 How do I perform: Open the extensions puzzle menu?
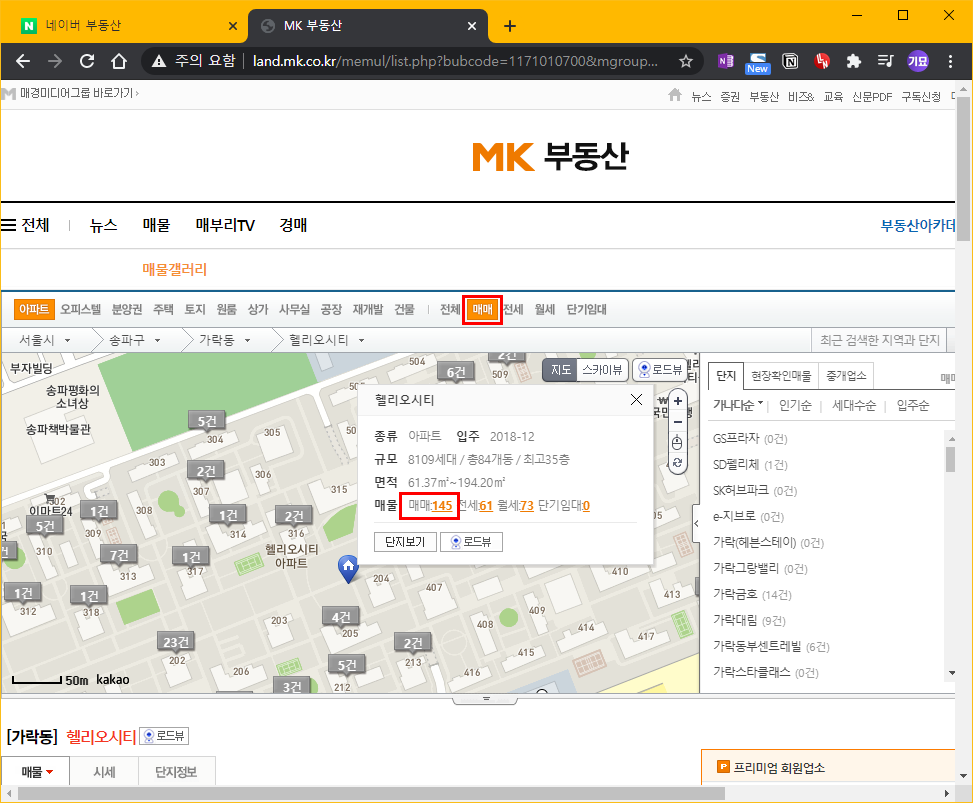(854, 61)
